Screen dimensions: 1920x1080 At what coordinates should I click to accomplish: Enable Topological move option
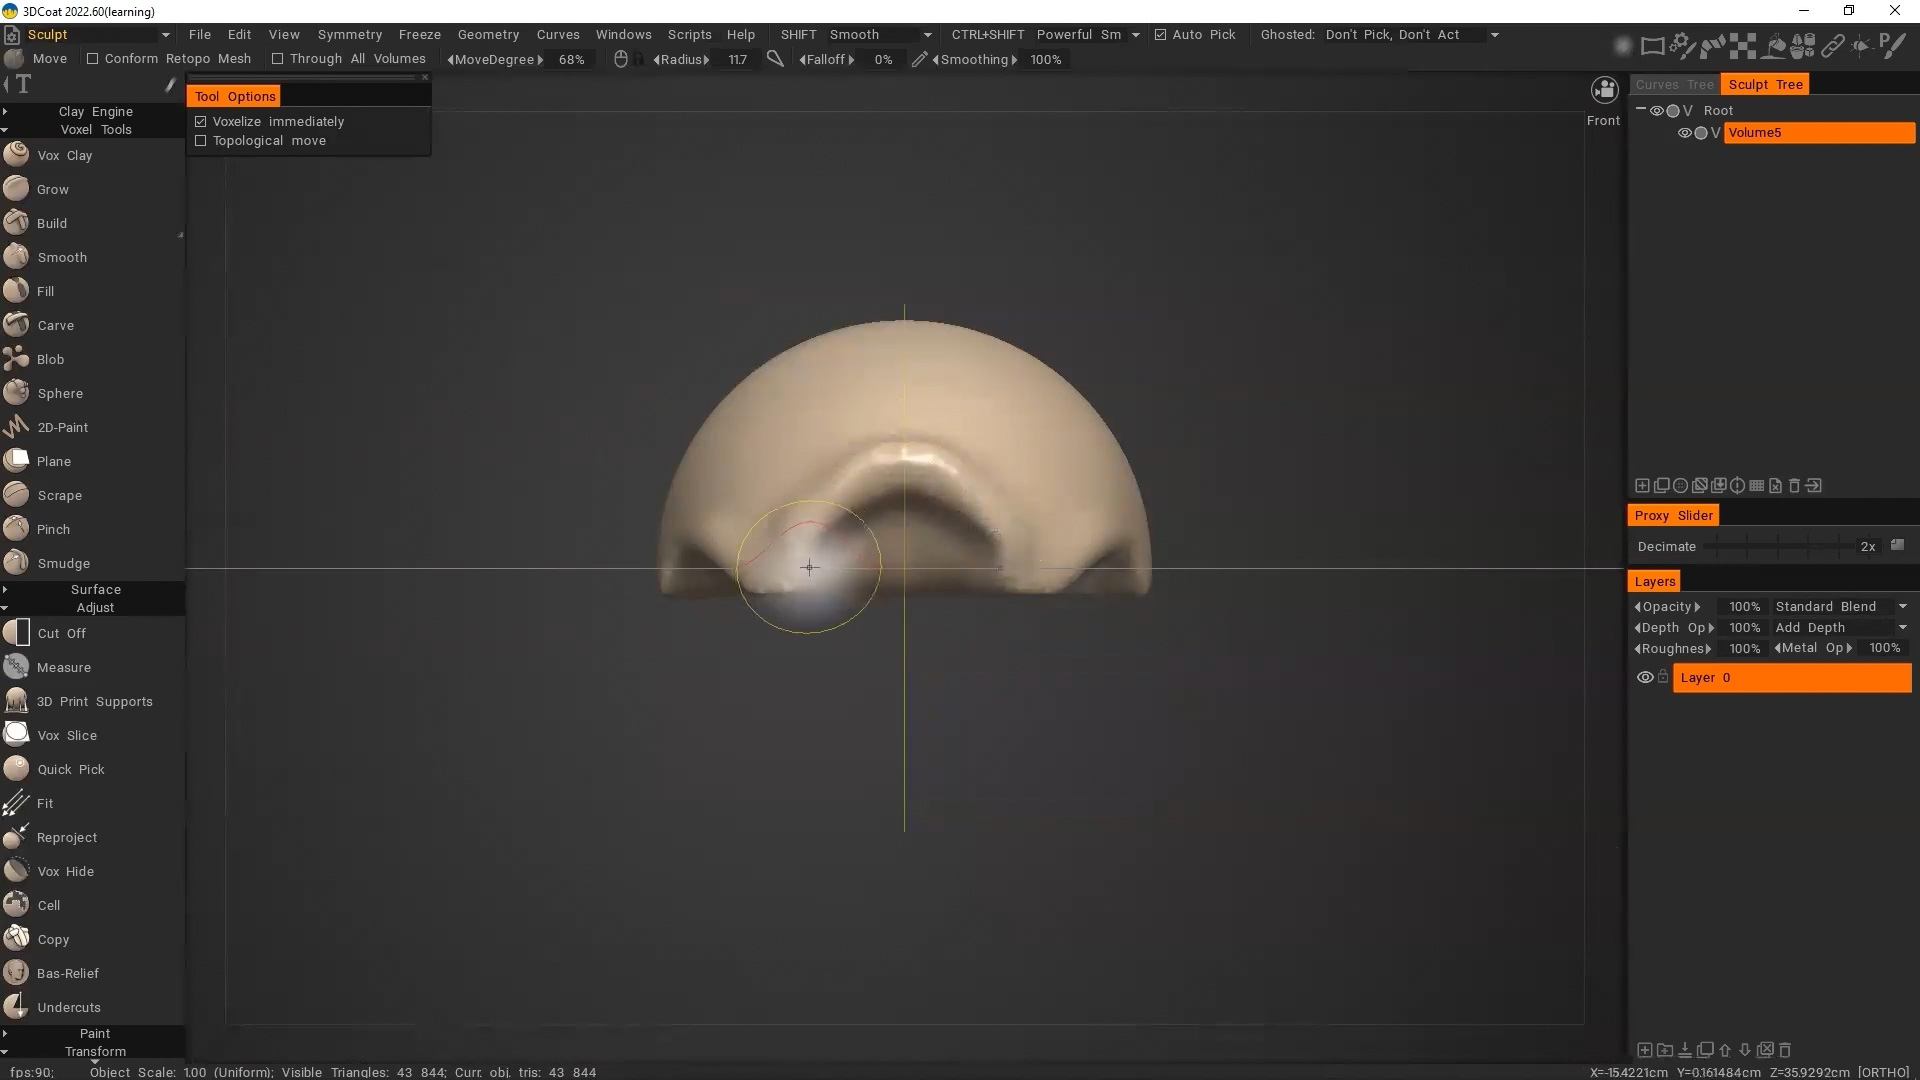tap(201, 141)
